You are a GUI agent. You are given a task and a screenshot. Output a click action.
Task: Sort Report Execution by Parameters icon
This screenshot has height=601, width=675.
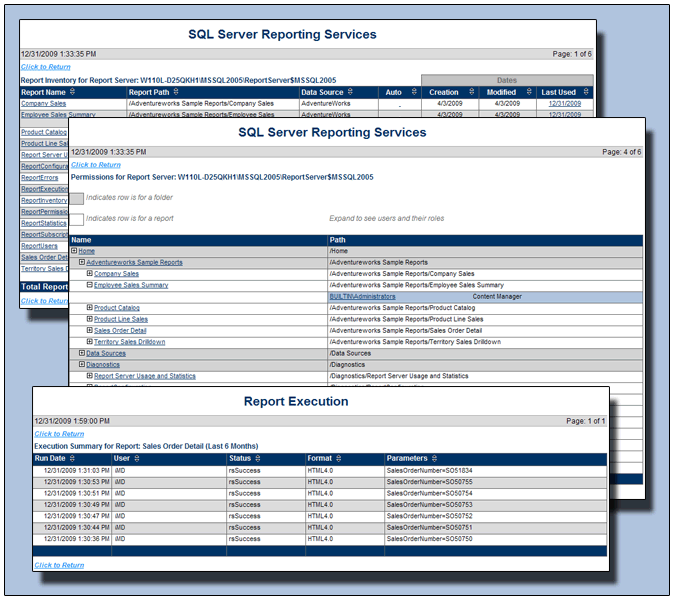[434, 458]
